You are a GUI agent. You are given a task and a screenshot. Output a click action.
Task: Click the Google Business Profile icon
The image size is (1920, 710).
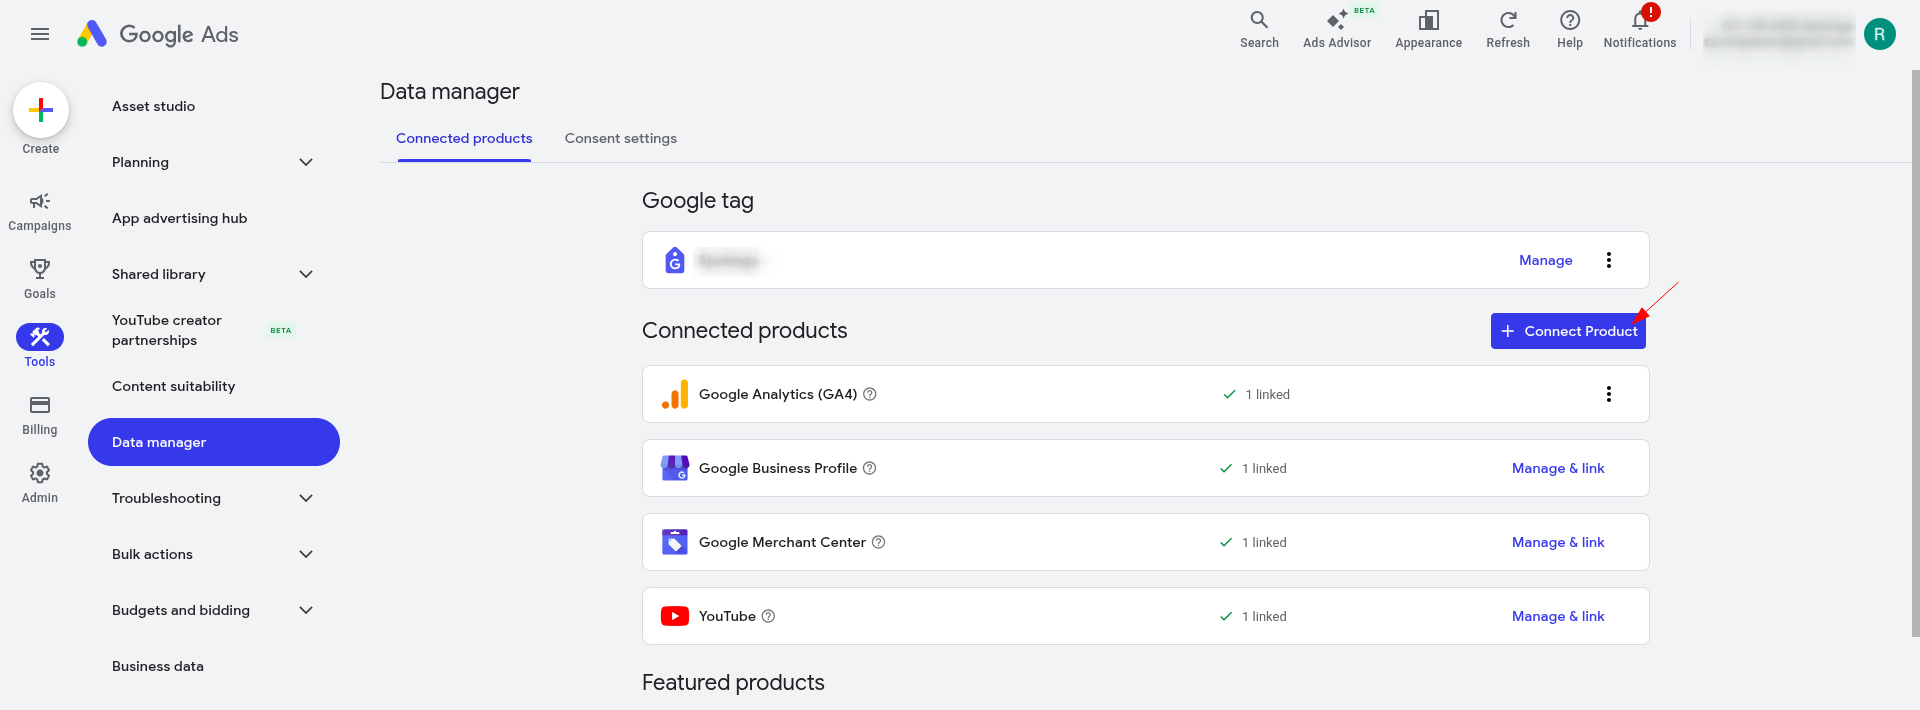[x=675, y=468]
